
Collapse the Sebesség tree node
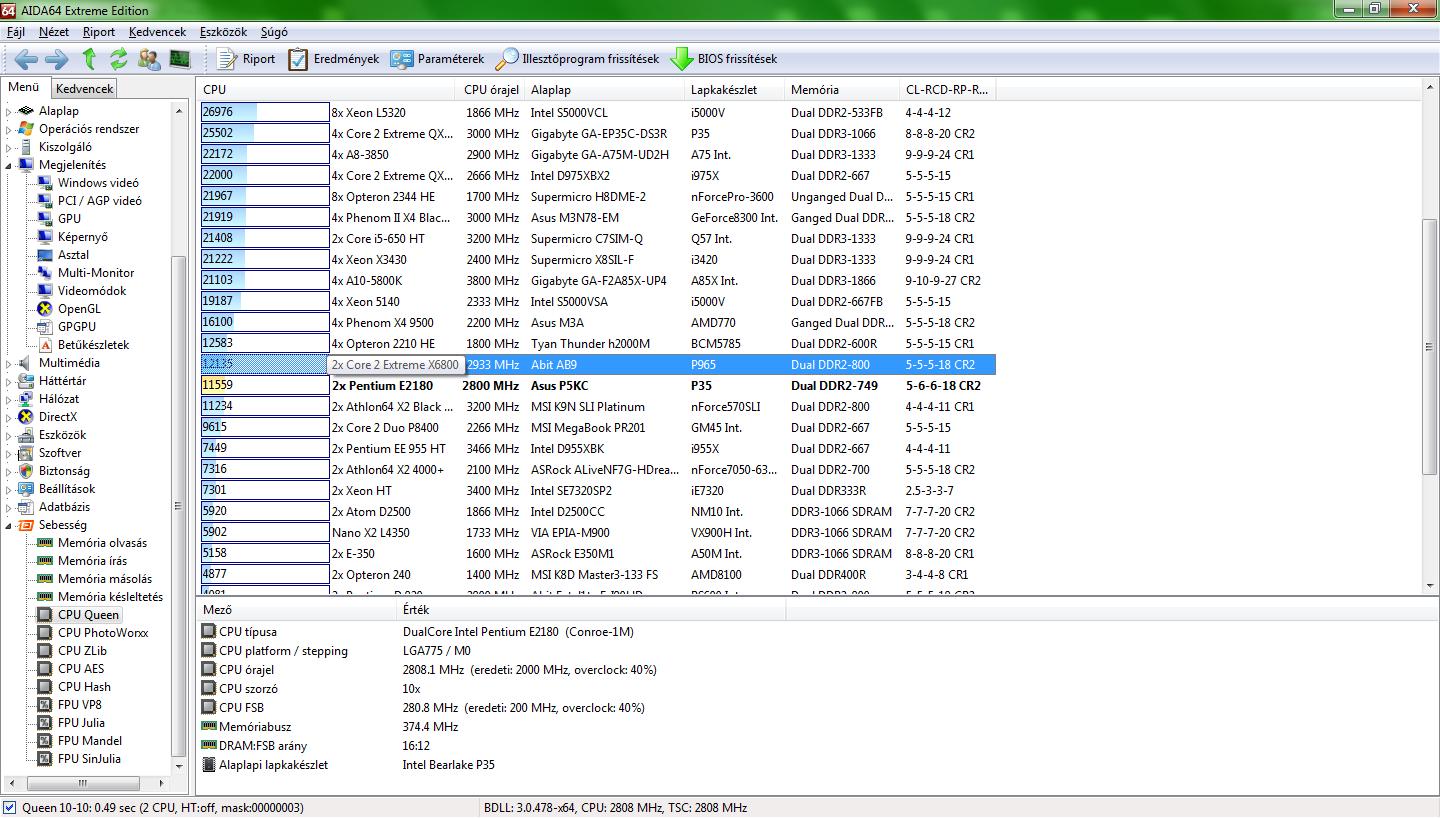(9, 525)
